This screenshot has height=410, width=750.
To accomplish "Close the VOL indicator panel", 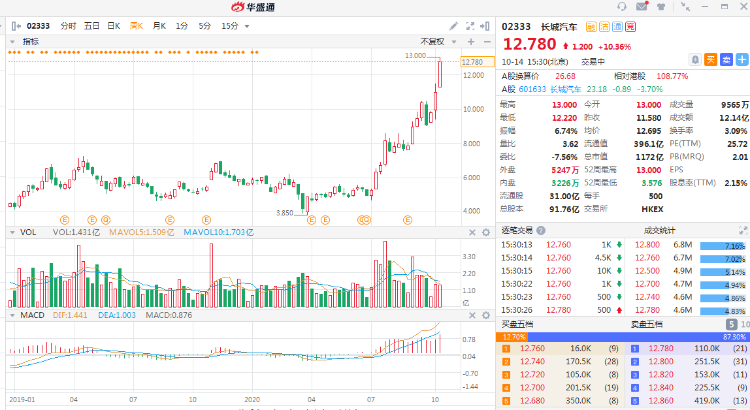I will click(472, 233).
